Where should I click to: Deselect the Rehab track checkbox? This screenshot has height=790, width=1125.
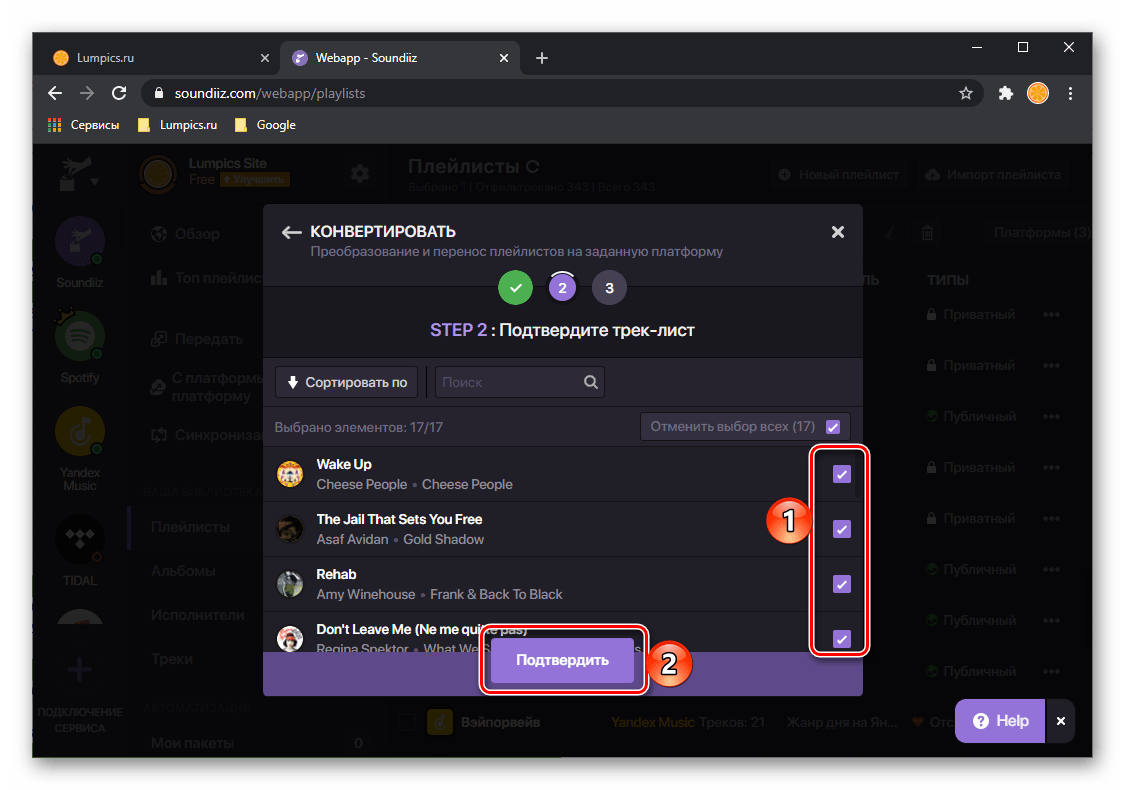842,585
